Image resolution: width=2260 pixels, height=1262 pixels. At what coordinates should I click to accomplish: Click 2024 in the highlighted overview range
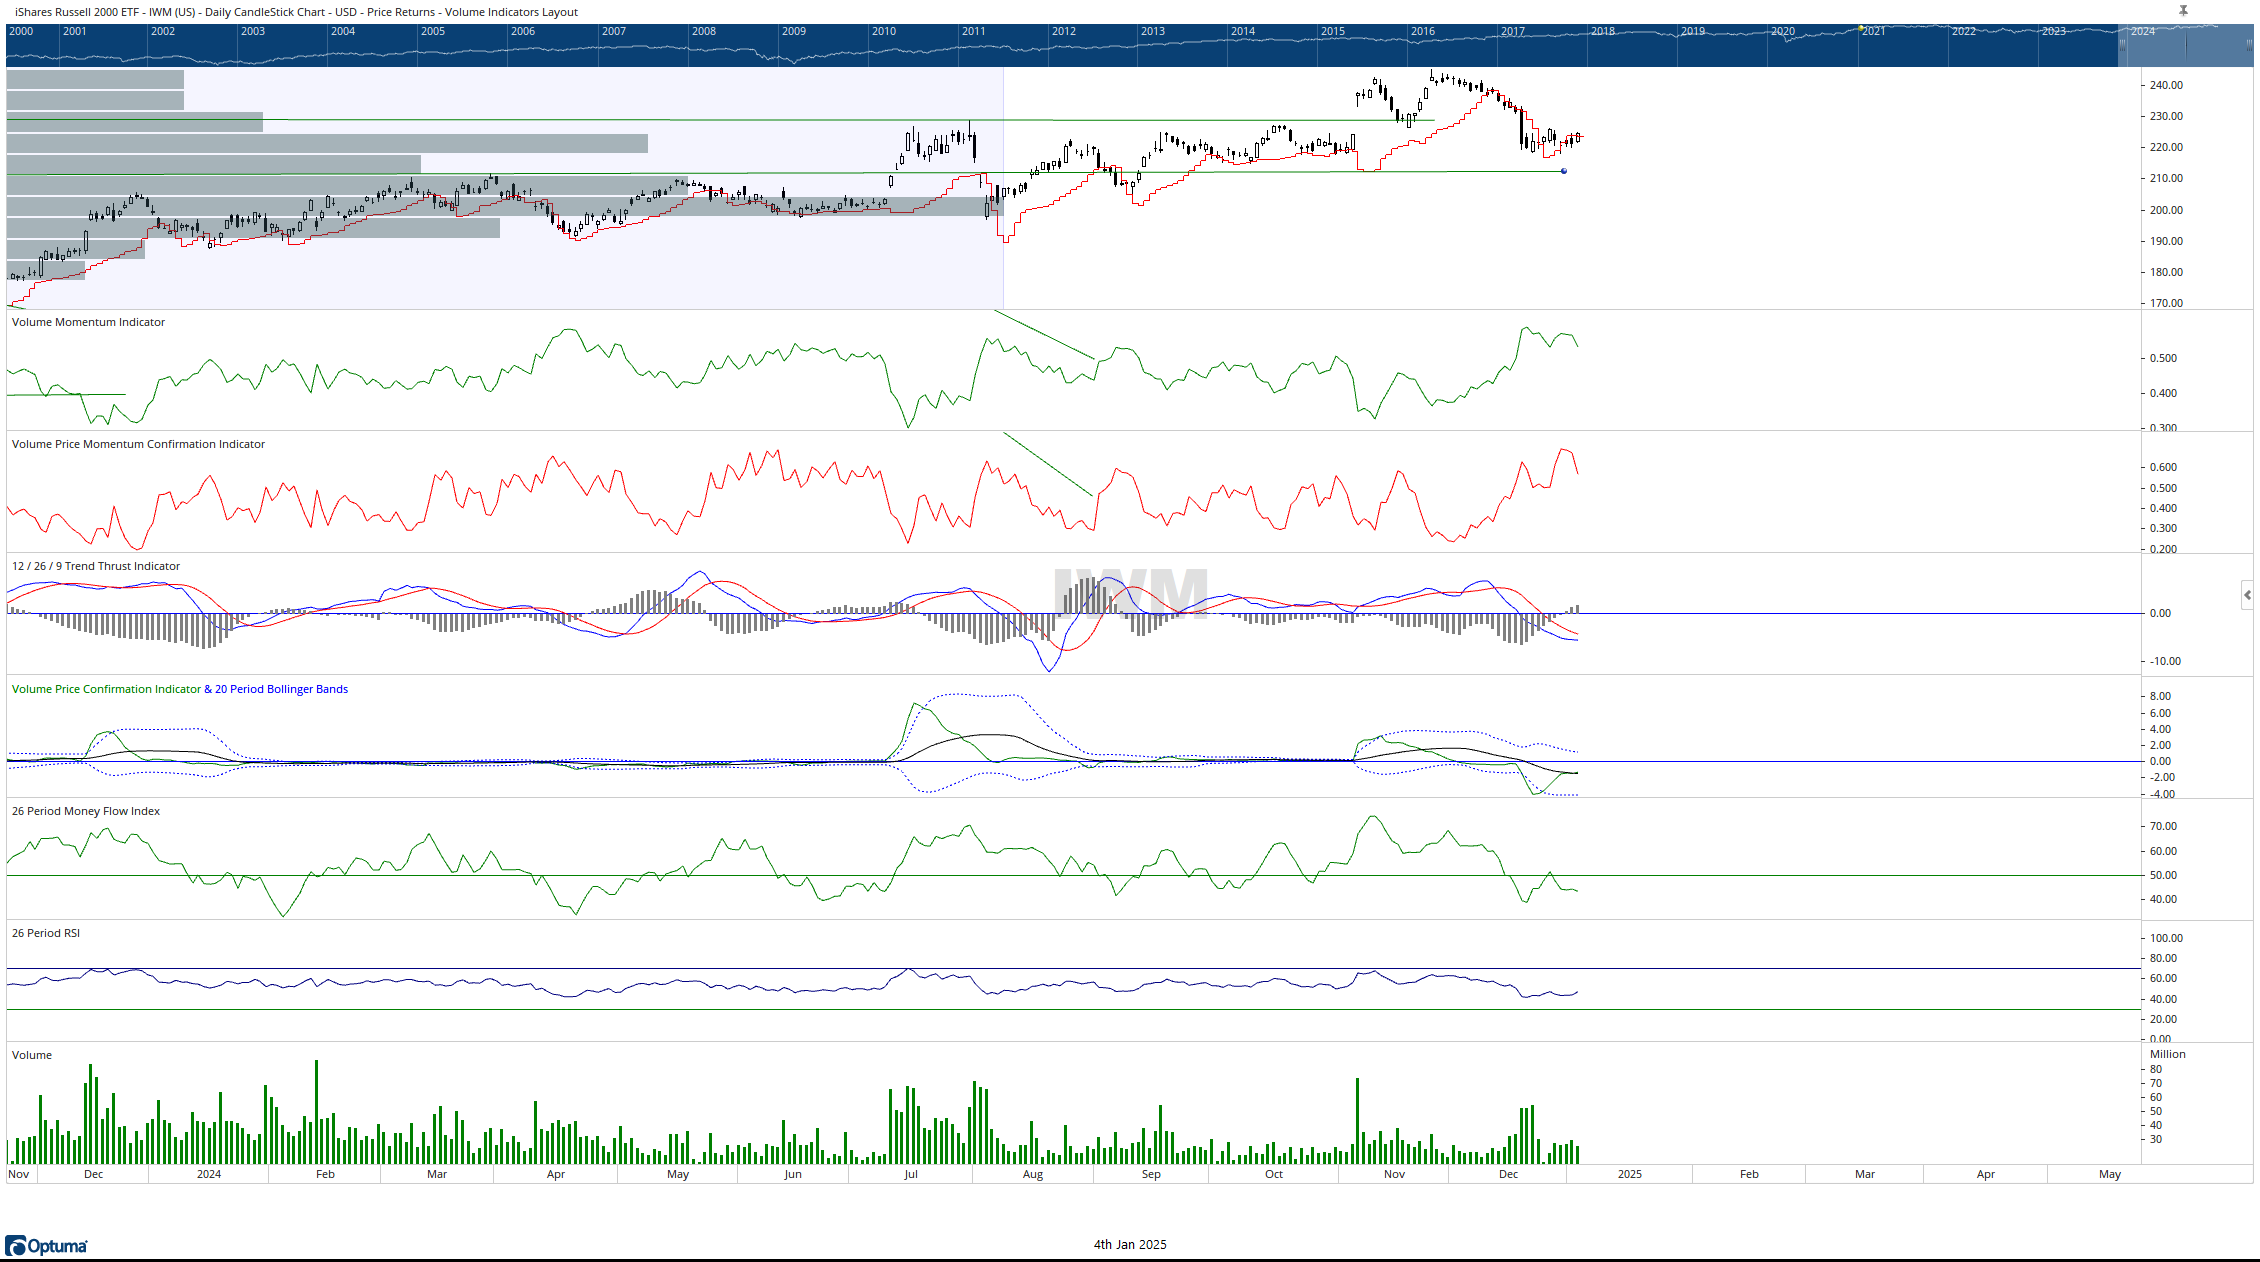pyautogui.click(x=2143, y=31)
